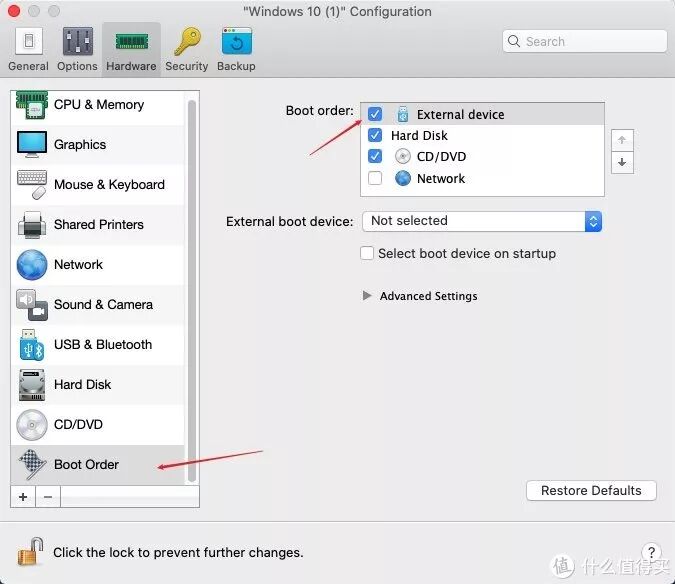Add a device with the plus button
This screenshot has height=584, width=675.
23,497
